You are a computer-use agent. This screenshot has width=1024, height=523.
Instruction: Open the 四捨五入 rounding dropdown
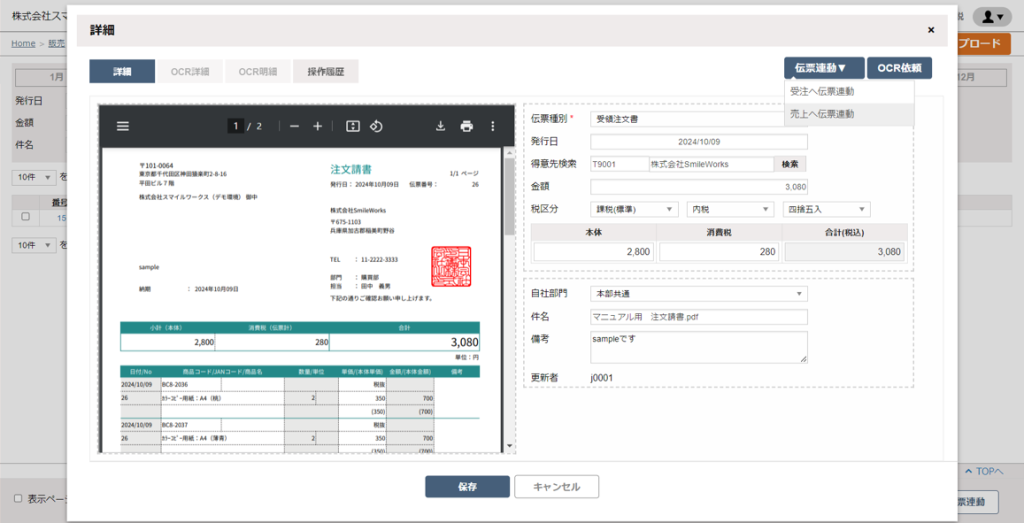click(x=827, y=210)
